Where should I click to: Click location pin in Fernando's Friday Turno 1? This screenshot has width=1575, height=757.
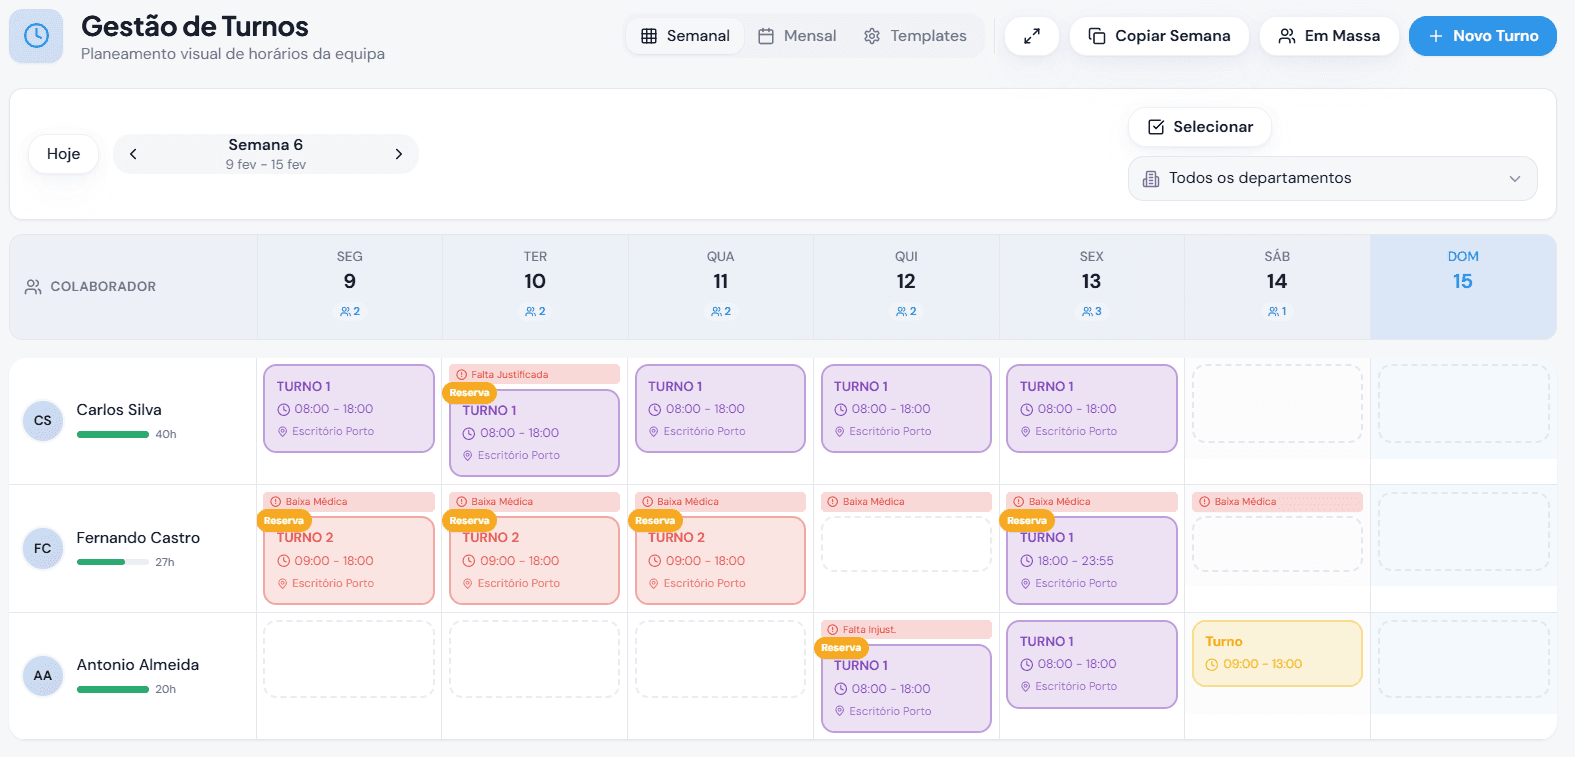1026,584
